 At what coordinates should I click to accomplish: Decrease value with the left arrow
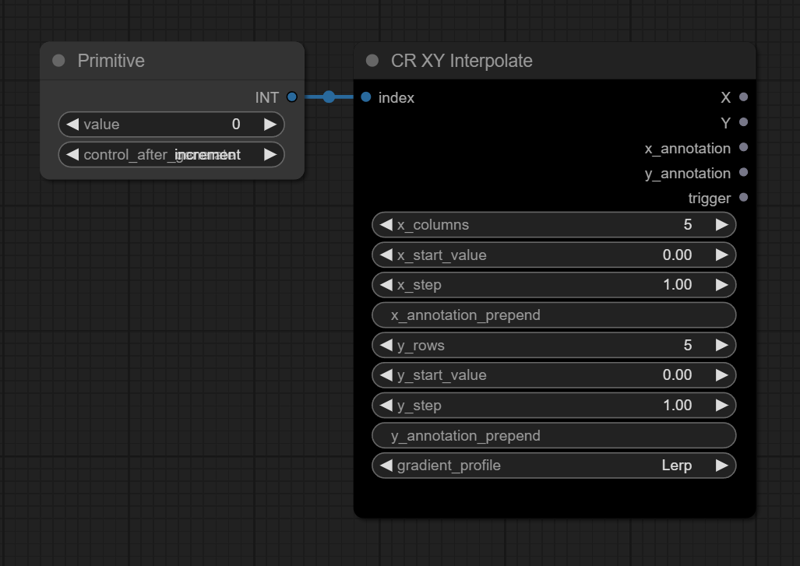pyautogui.click(x=72, y=124)
